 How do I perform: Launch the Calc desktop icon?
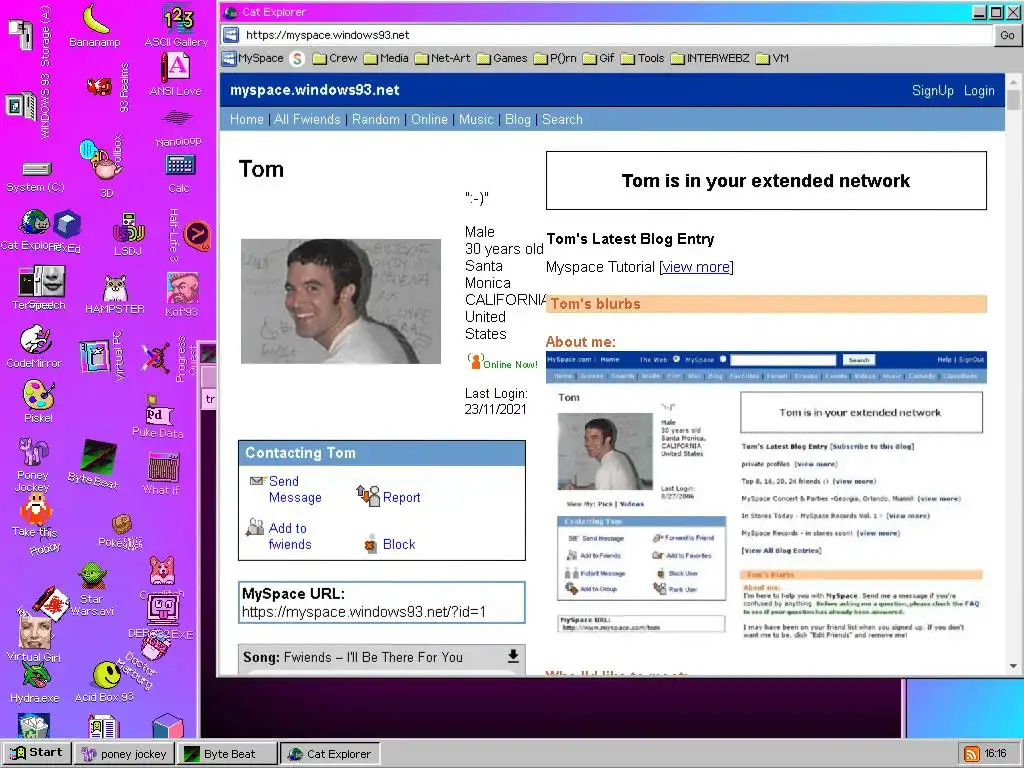tap(179, 173)
